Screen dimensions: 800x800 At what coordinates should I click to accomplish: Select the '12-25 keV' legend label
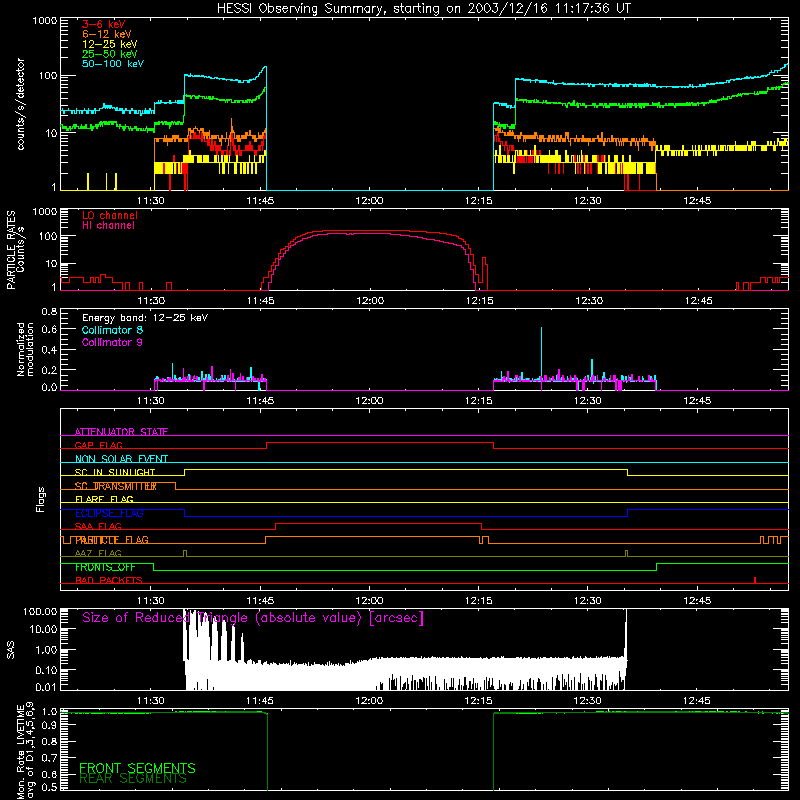(x=110, y=44)
